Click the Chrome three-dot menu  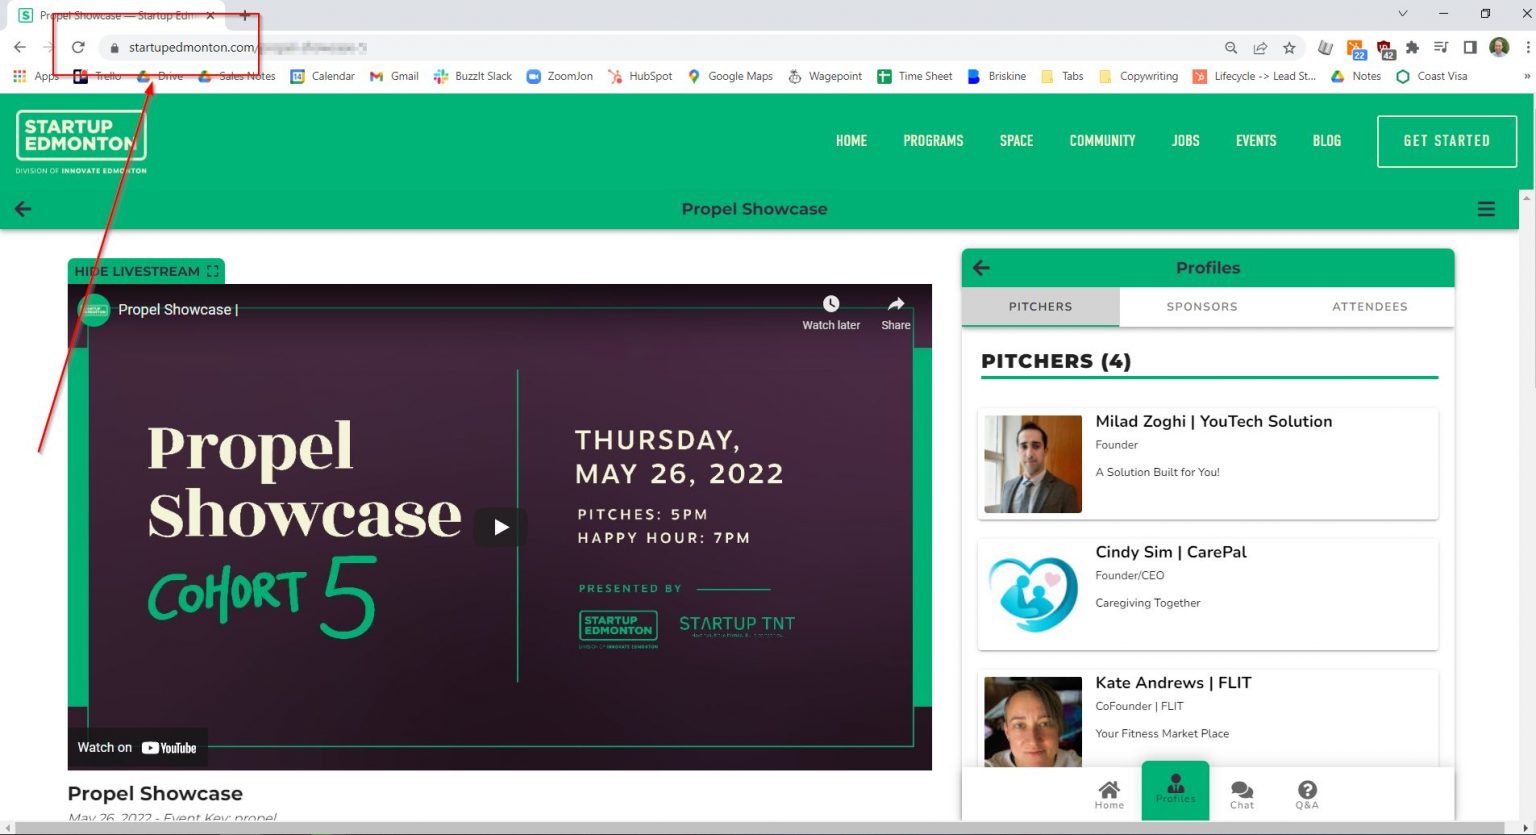pyautogui.click(x=1527, y=47)
